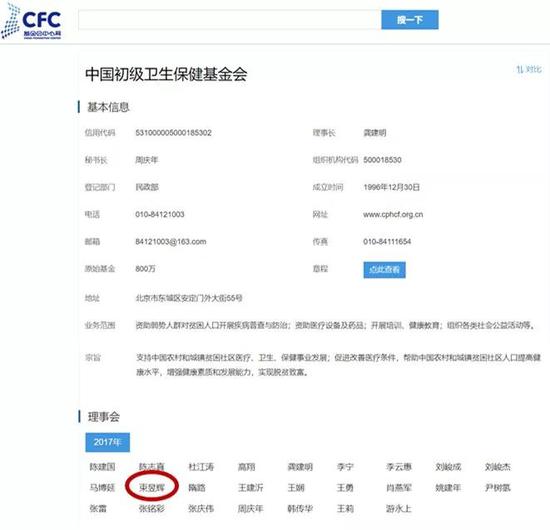Click the 理事长 value 龚建明
The image size is (550, 530).
pyautogui.click(x=375, y=133)
